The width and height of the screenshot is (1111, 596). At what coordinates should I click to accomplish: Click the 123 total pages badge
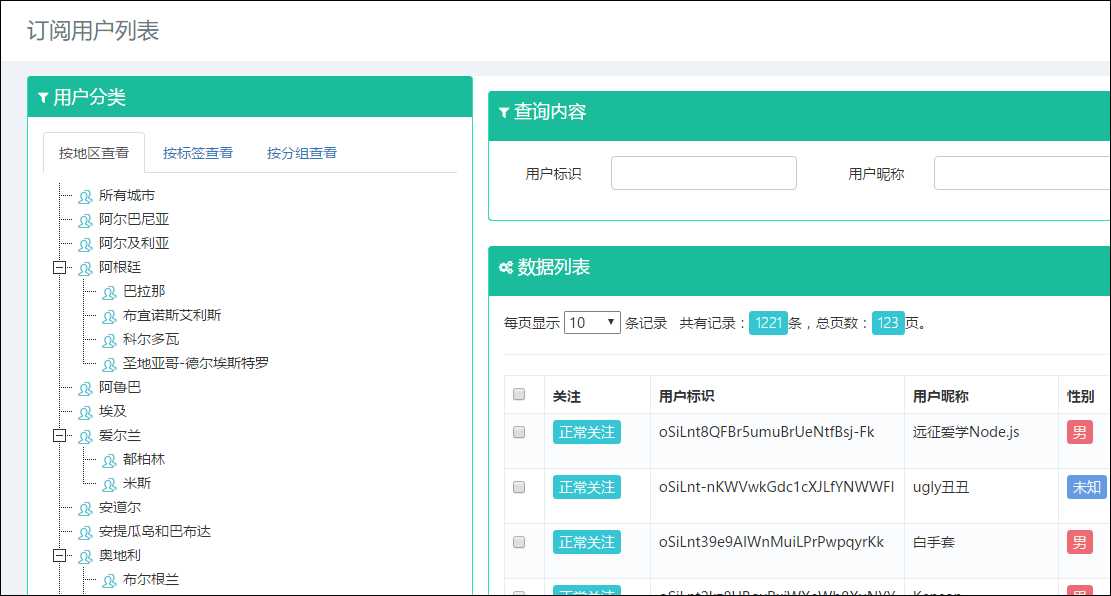click(888, 323)
